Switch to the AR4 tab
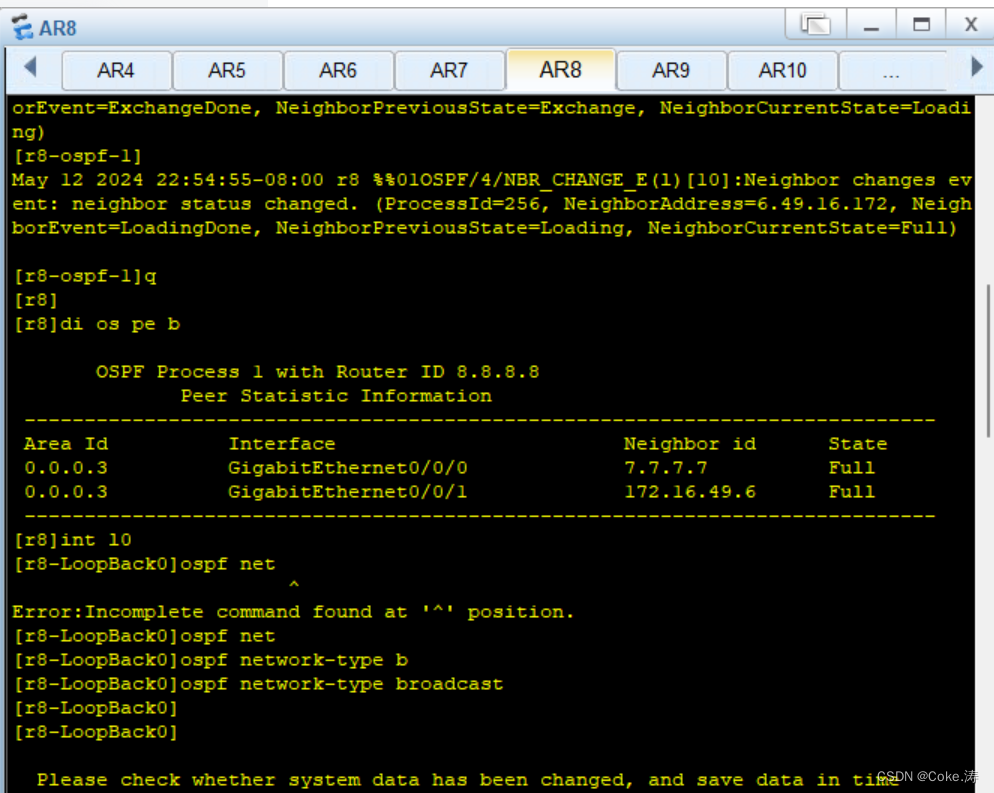Screen dimensions: 994x793 point(116,70)
